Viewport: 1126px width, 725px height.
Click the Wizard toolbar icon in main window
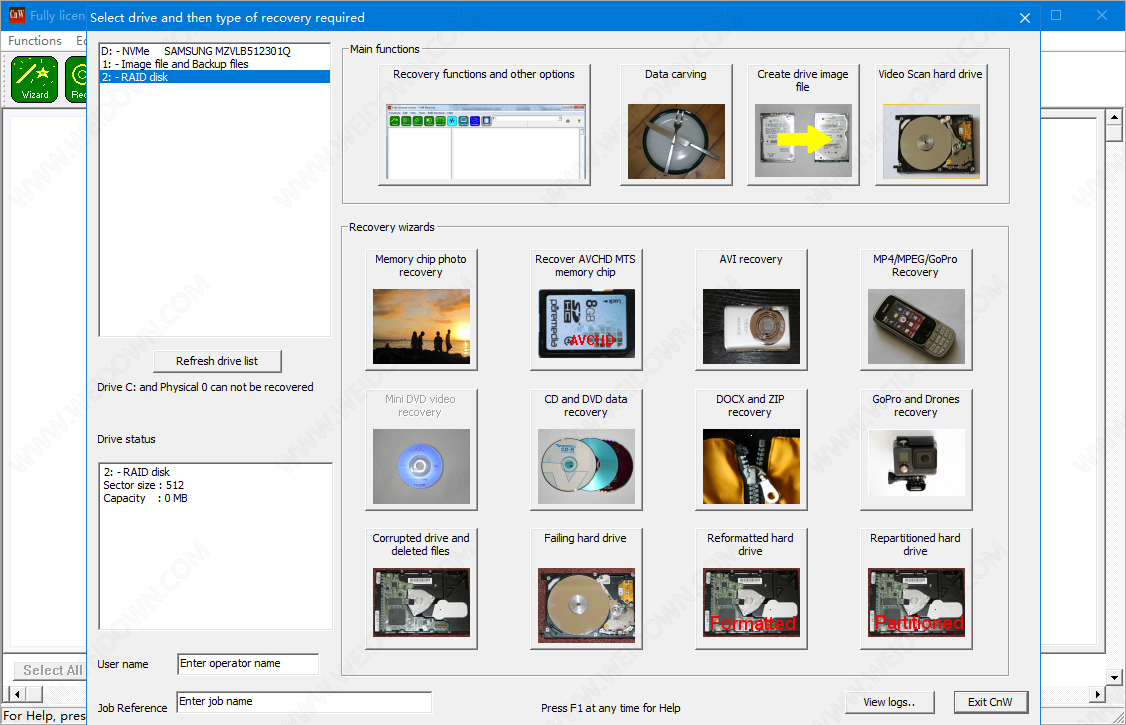click(x=34, y=79)
